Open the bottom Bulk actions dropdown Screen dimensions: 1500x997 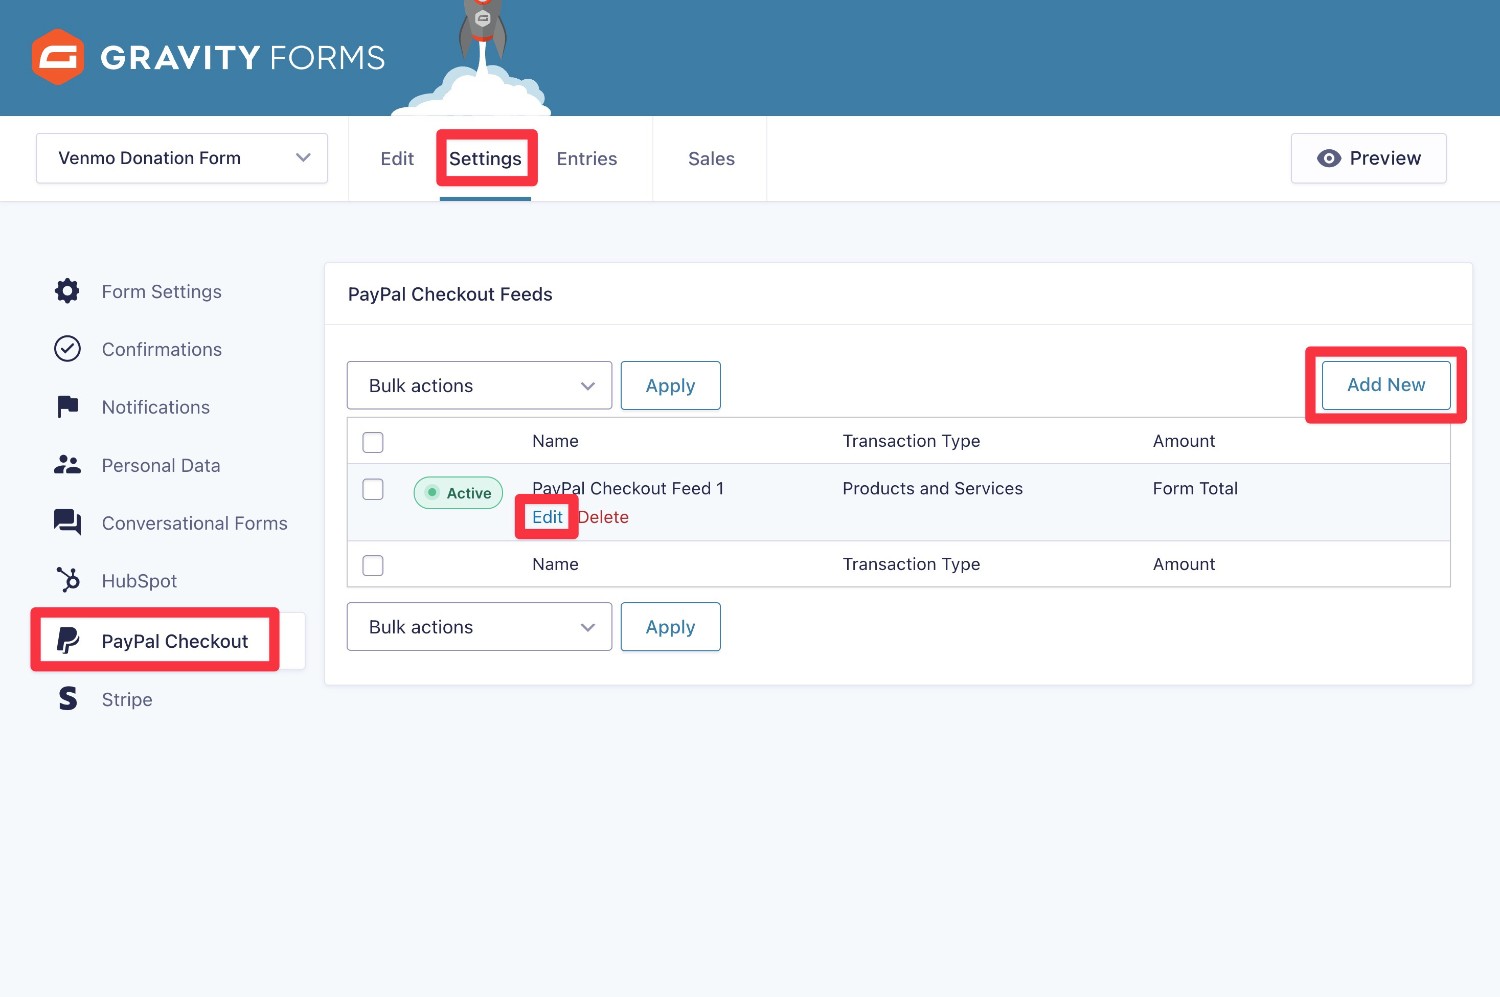479,627
